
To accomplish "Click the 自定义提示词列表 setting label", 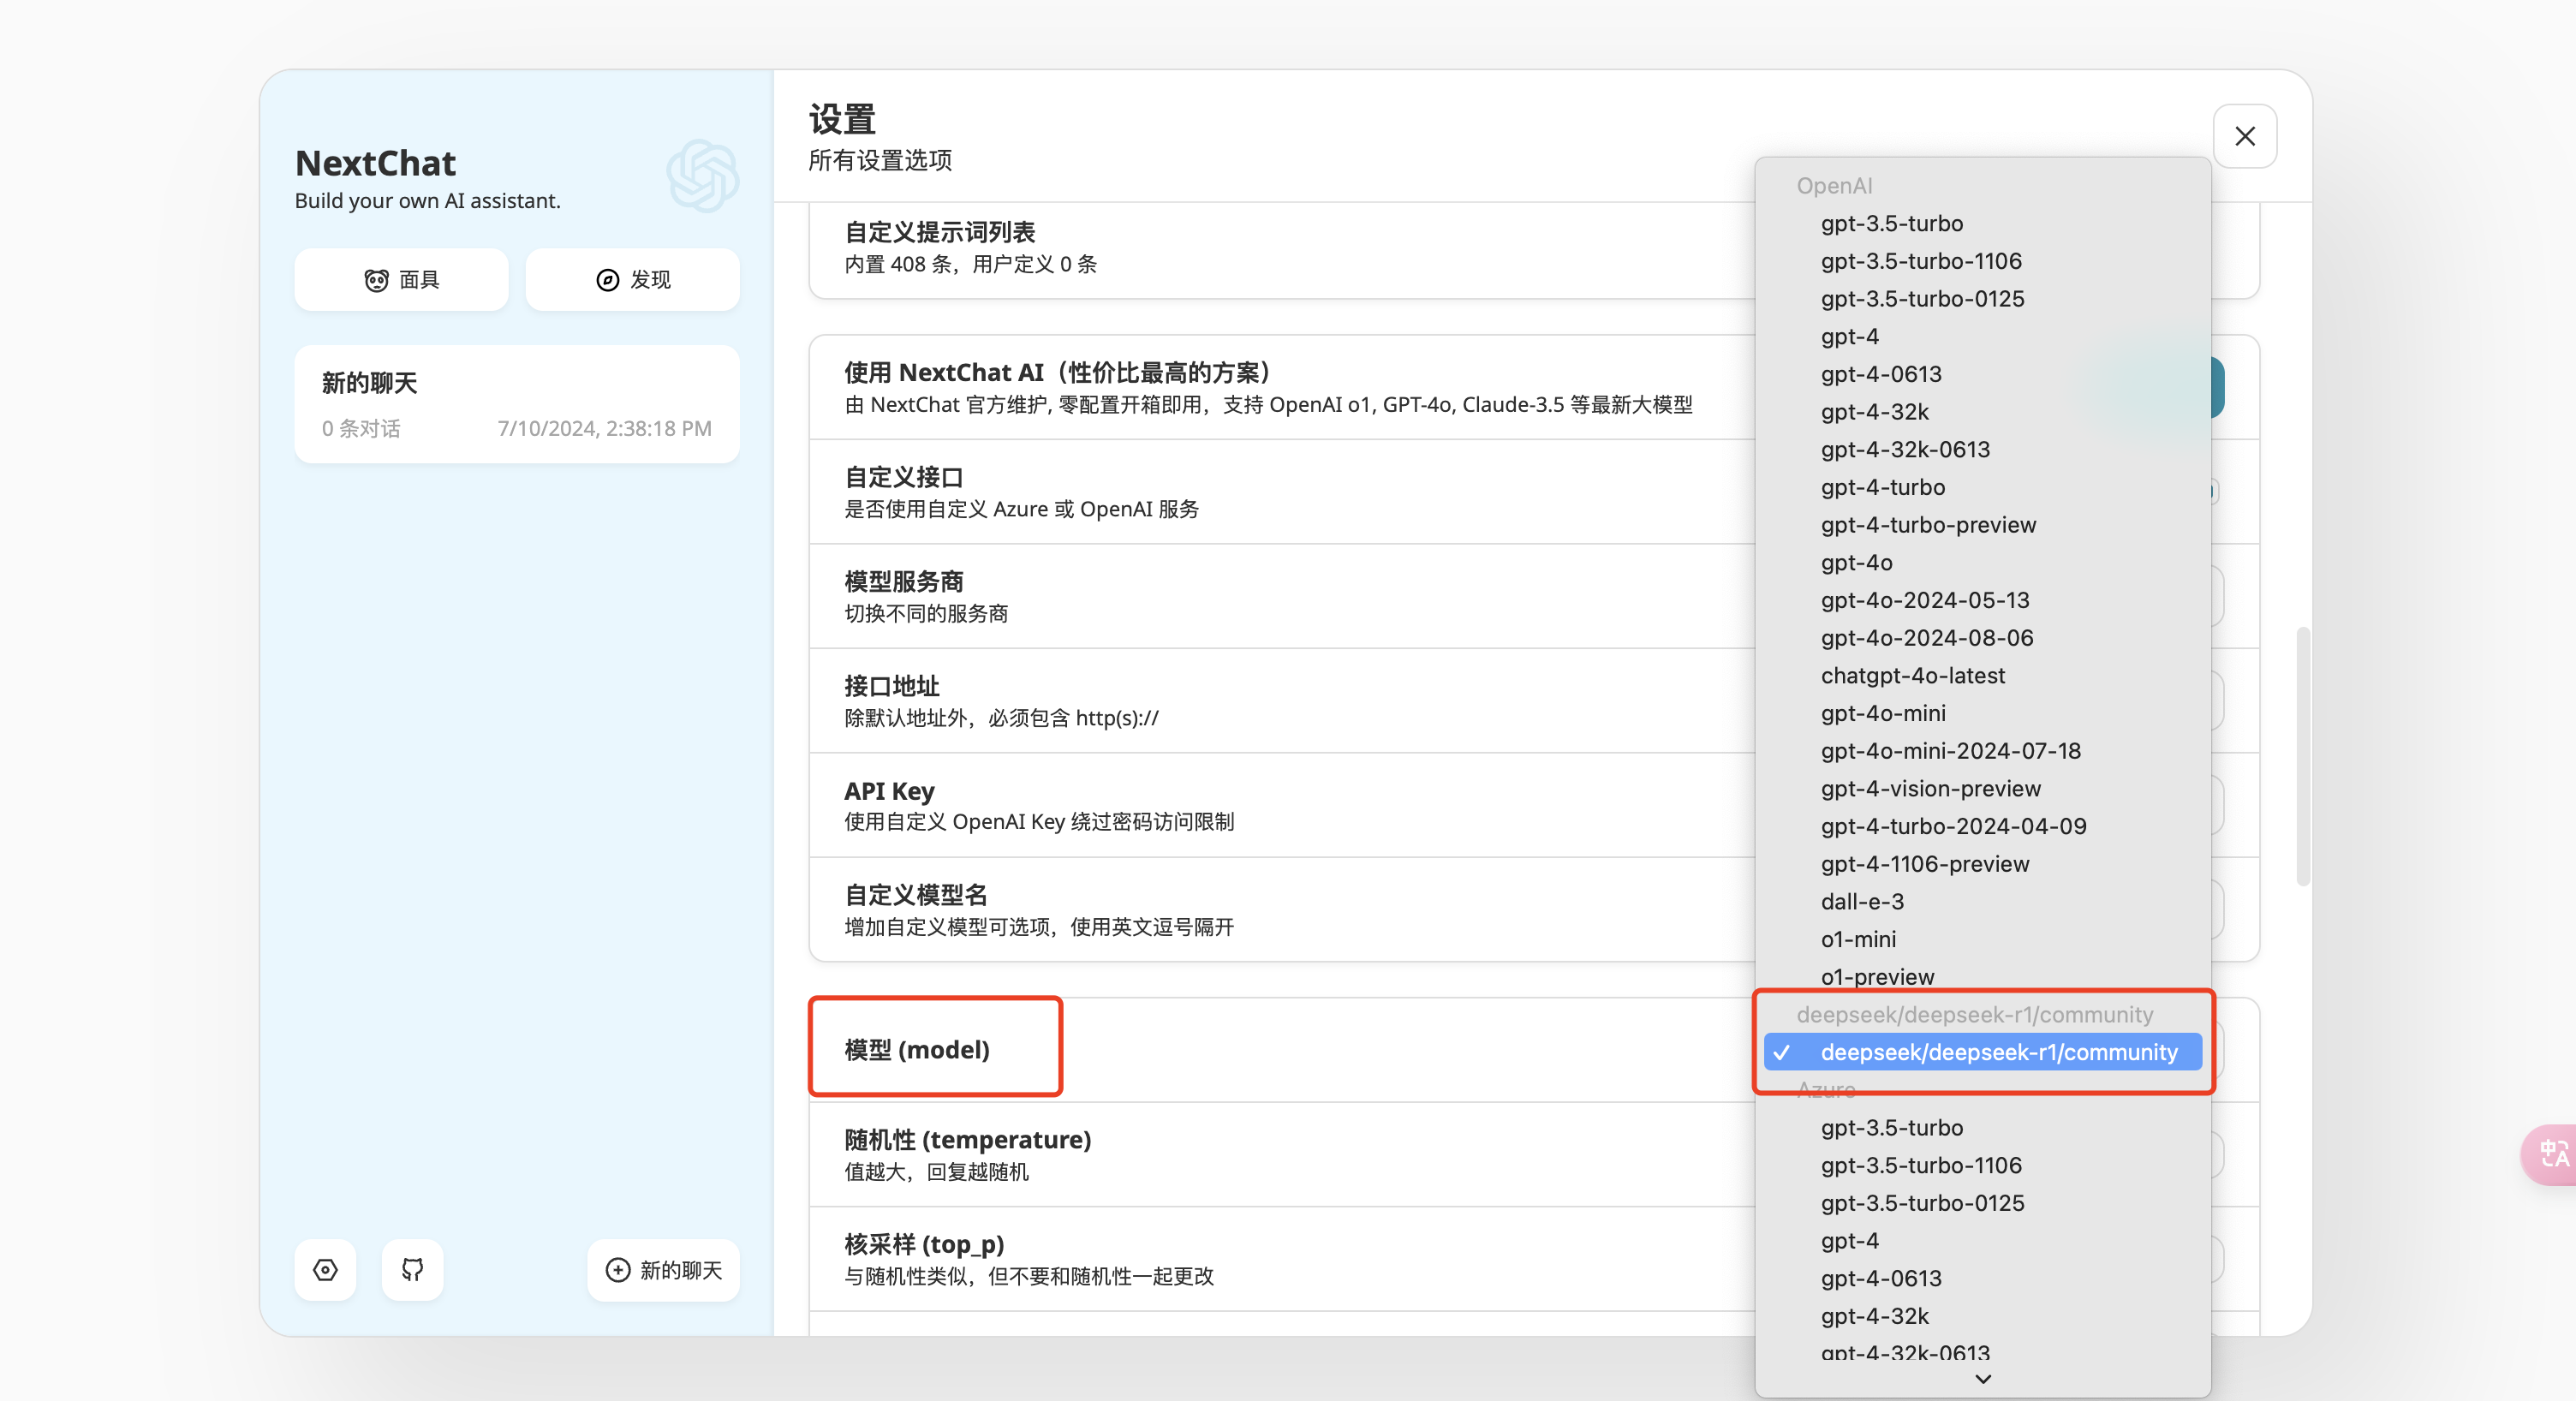I will [x=939, y=232].
